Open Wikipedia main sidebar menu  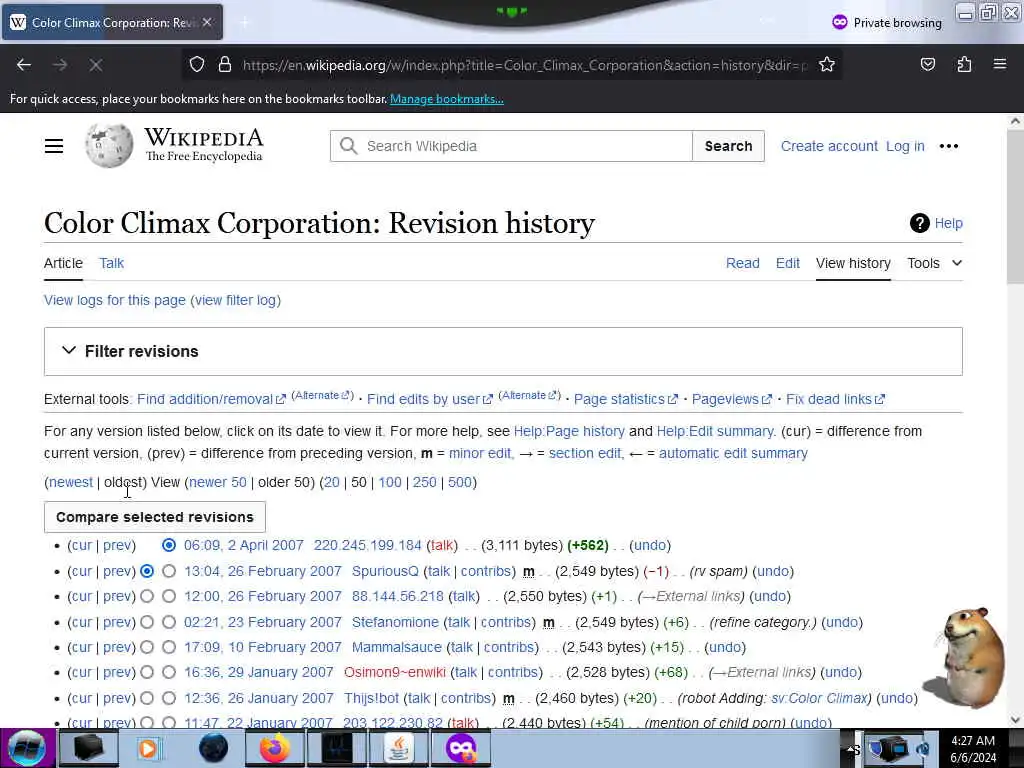tap(54, 146)
